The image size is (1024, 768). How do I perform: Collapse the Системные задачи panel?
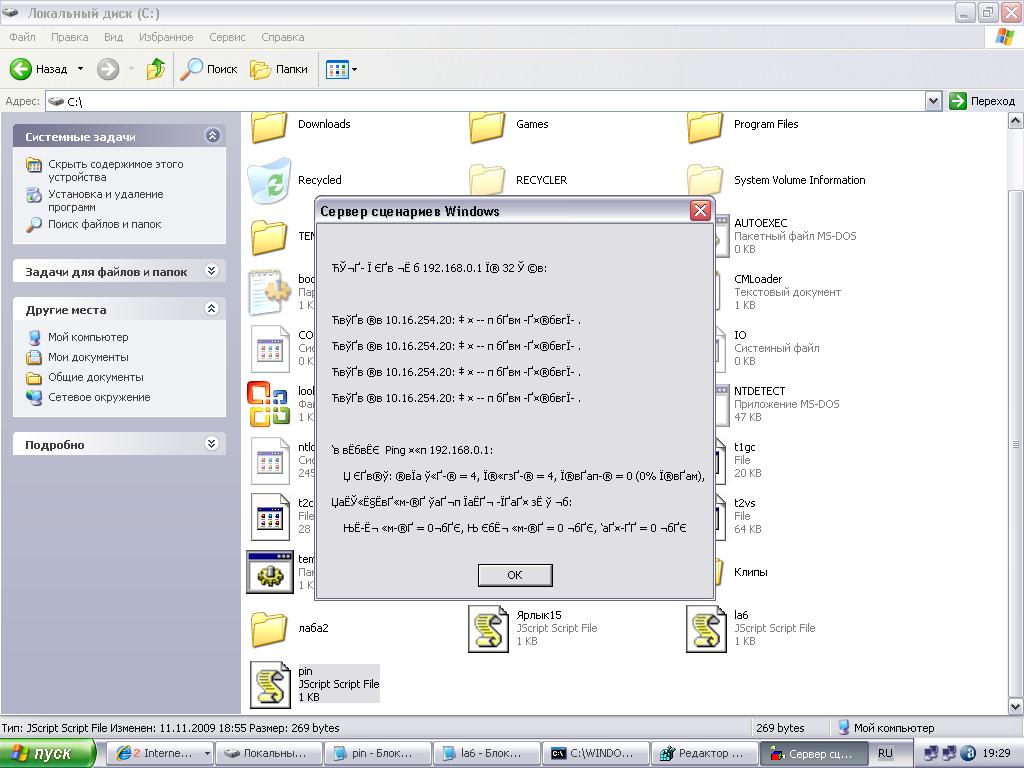(212, 136)
